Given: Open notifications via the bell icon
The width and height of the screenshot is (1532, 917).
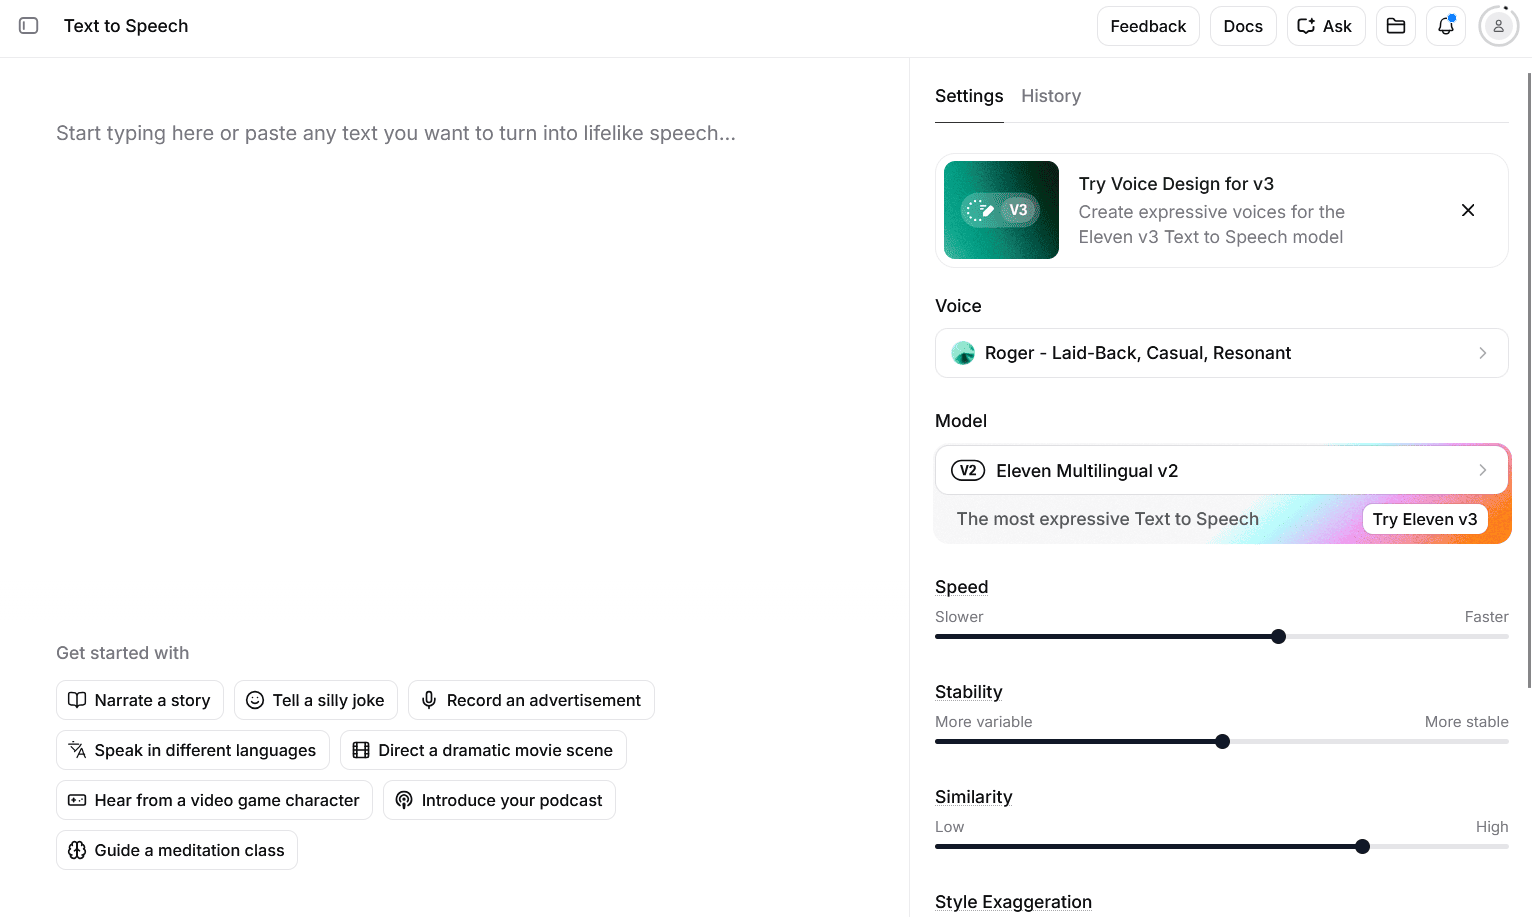Looking at the screenshot, I should point(1445,25).
